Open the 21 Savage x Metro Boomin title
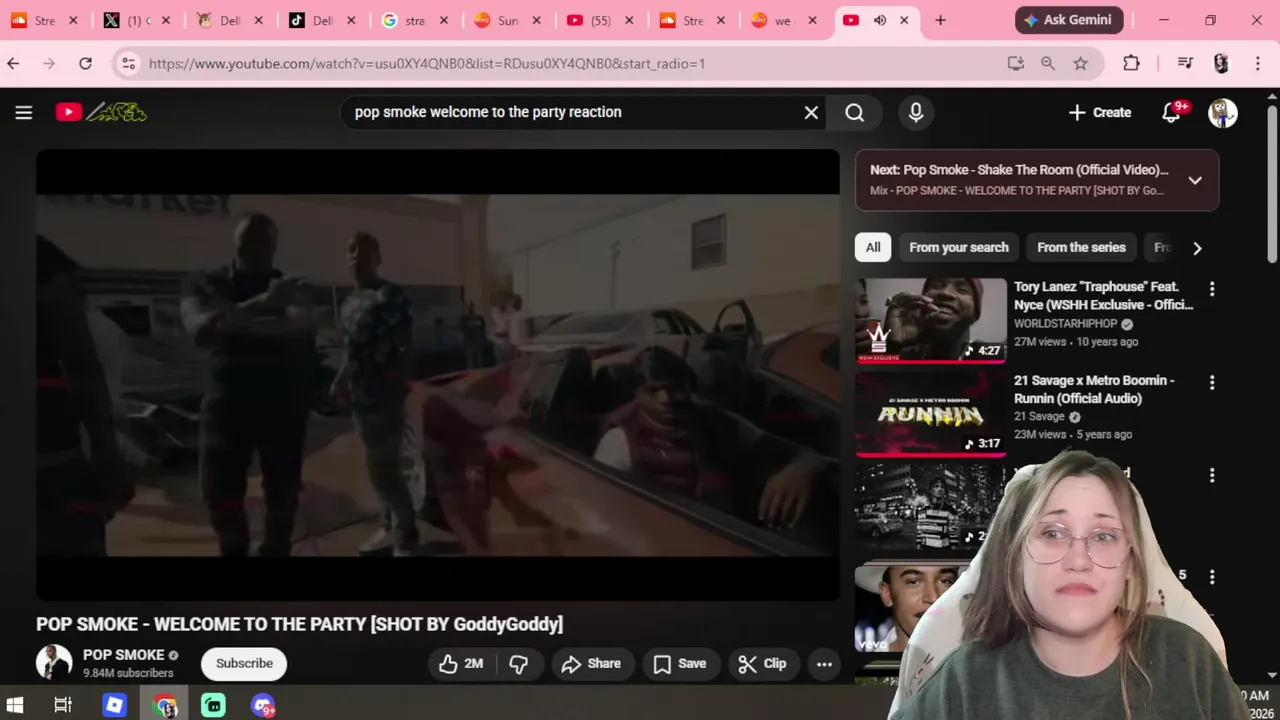This screenshot has height=720, width=1280. click(x=1094, y=389)
